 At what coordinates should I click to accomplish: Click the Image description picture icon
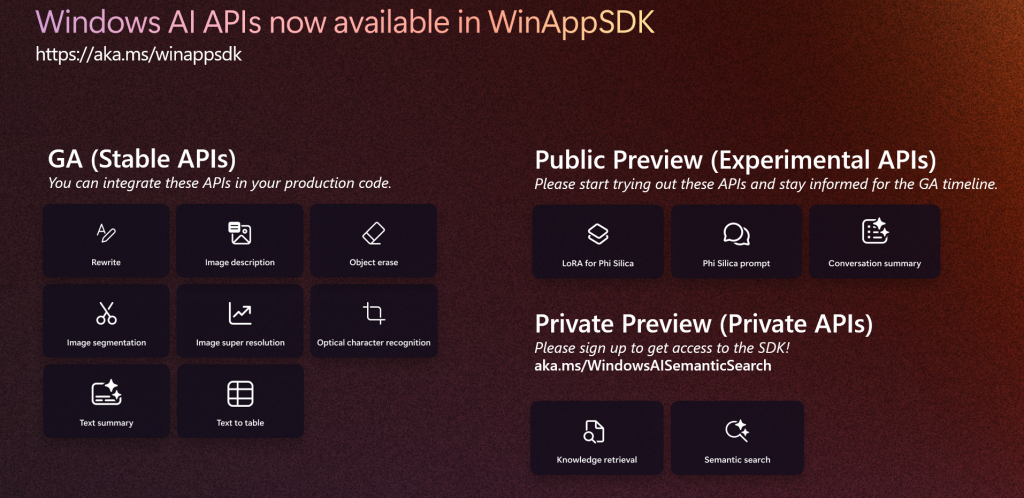(240, 233)
